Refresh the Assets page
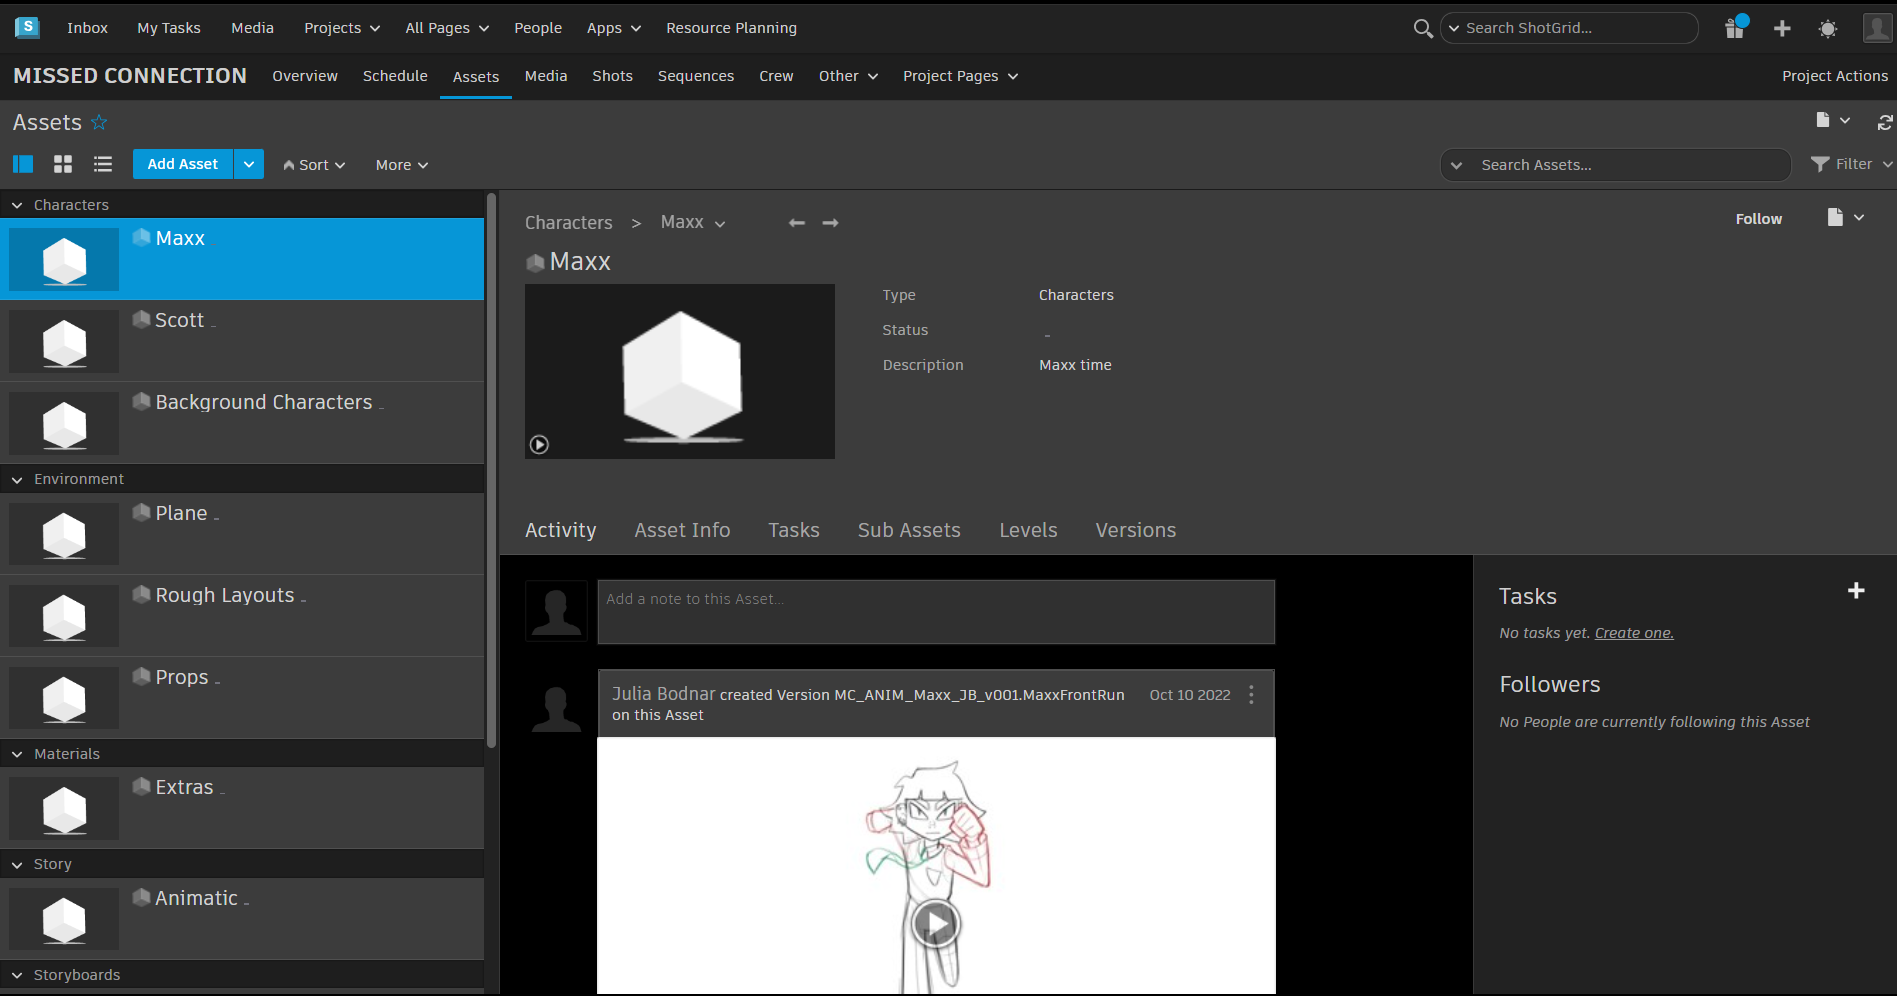1897x996 pixels. 1885,122
